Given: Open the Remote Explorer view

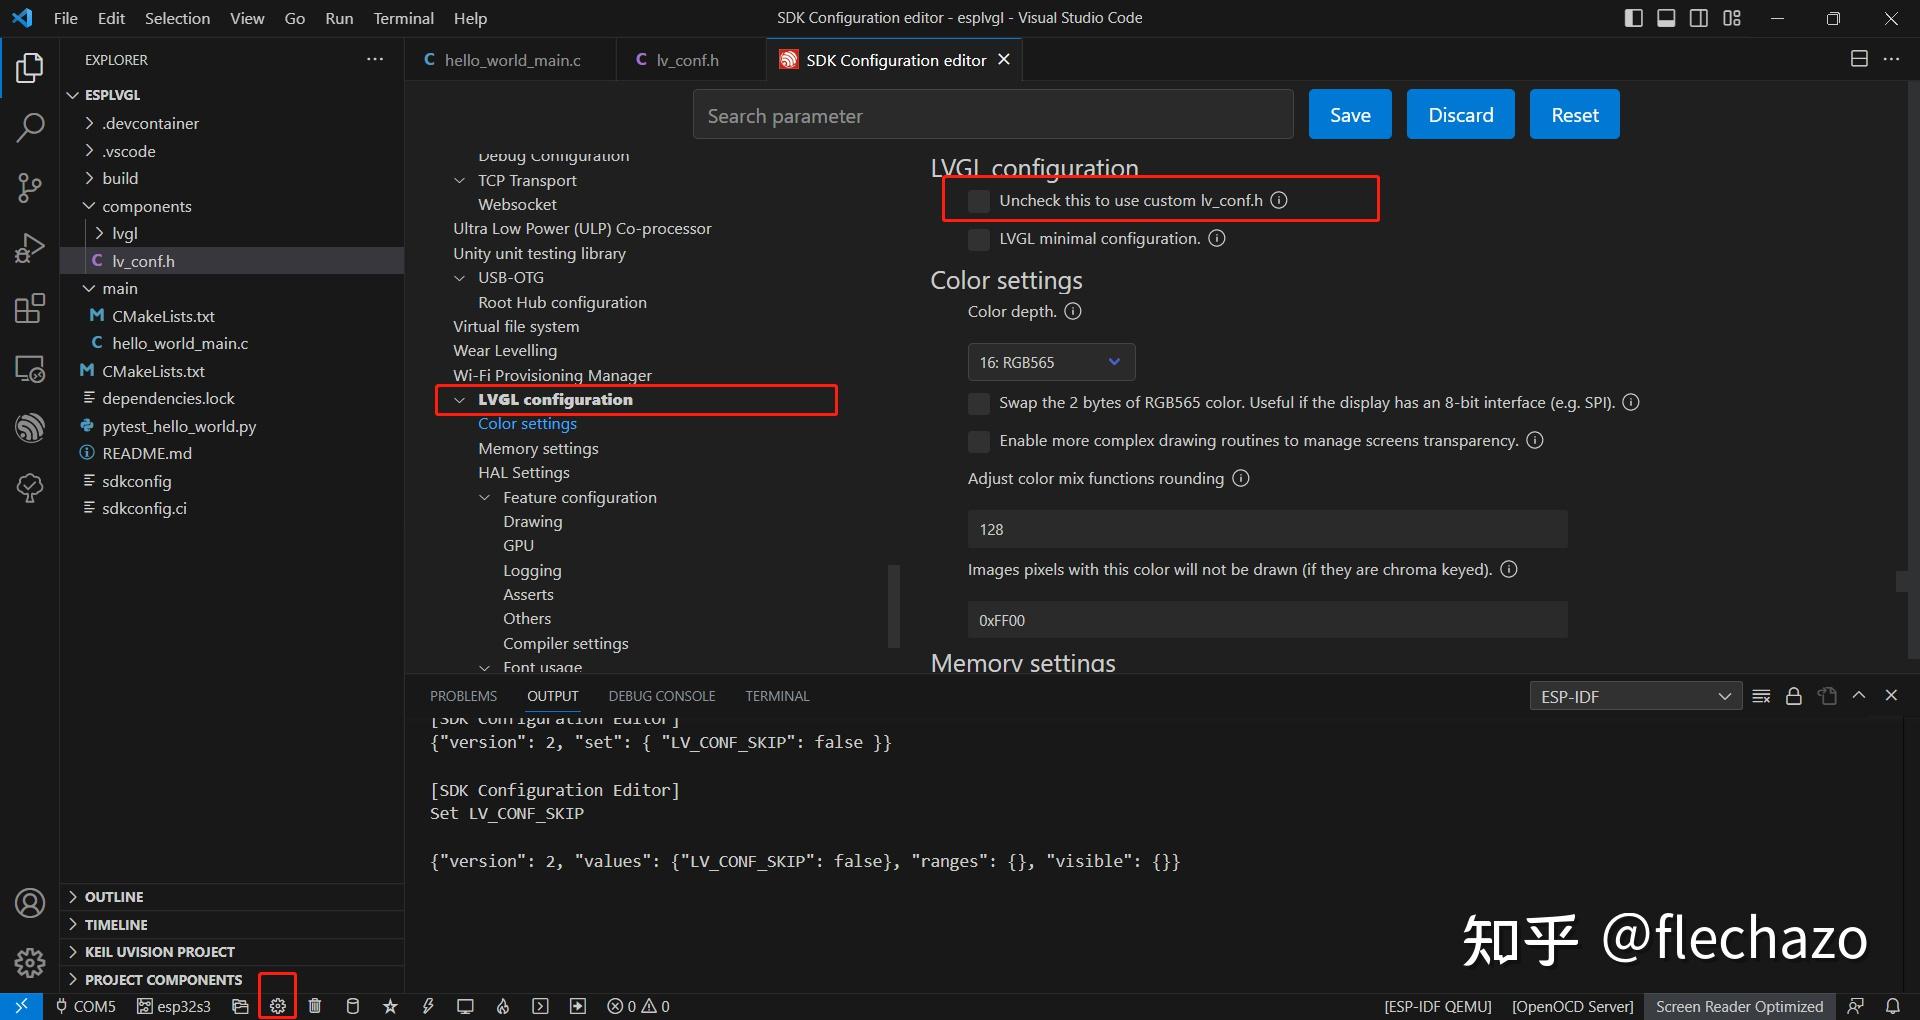Looking at the screenshot, I should 30,369.
